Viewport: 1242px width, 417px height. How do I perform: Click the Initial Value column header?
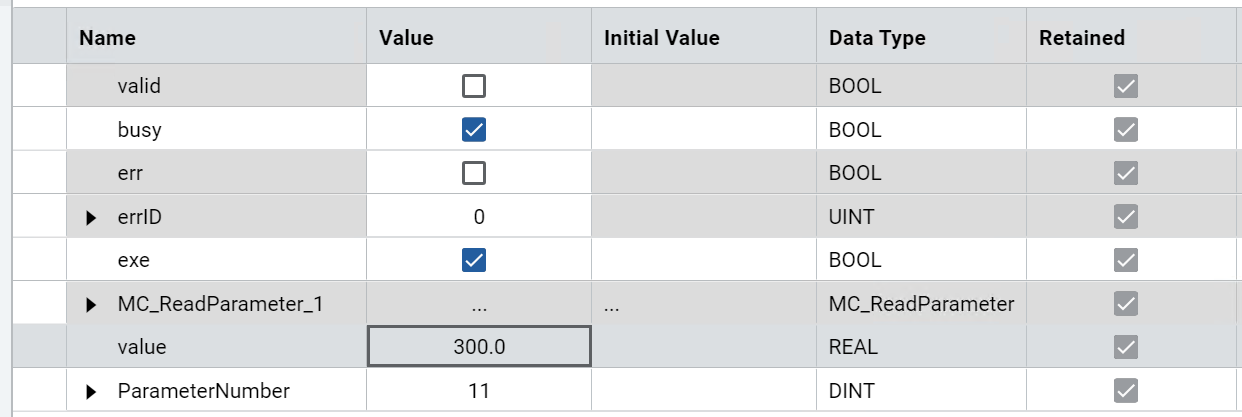click(x=661, y=38)
